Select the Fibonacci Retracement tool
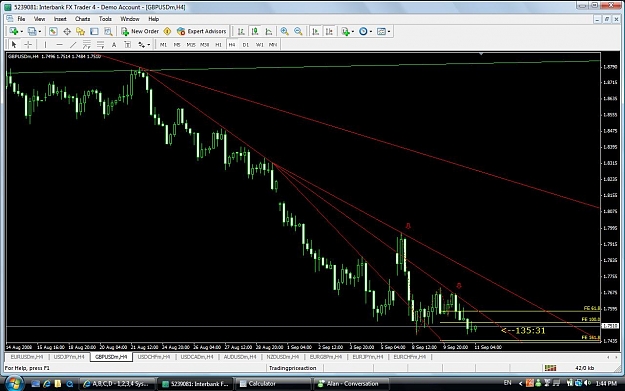This screenshot has height=391, width=625. 100,45
